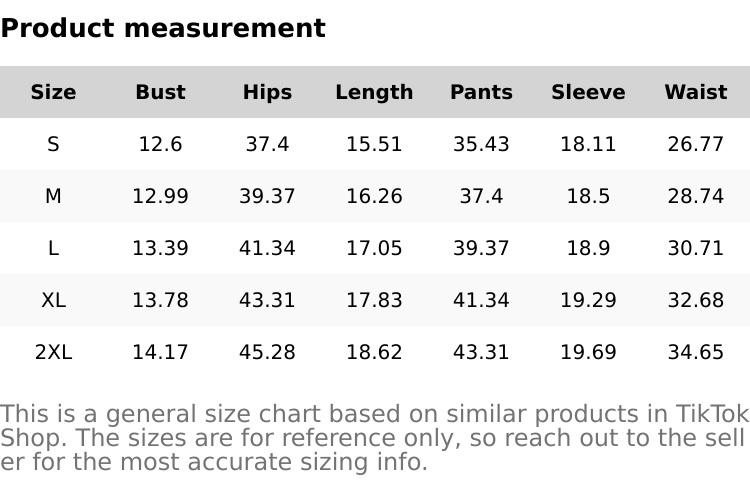
Task: Select the M size row label
Action: click(x=53, y=196)
